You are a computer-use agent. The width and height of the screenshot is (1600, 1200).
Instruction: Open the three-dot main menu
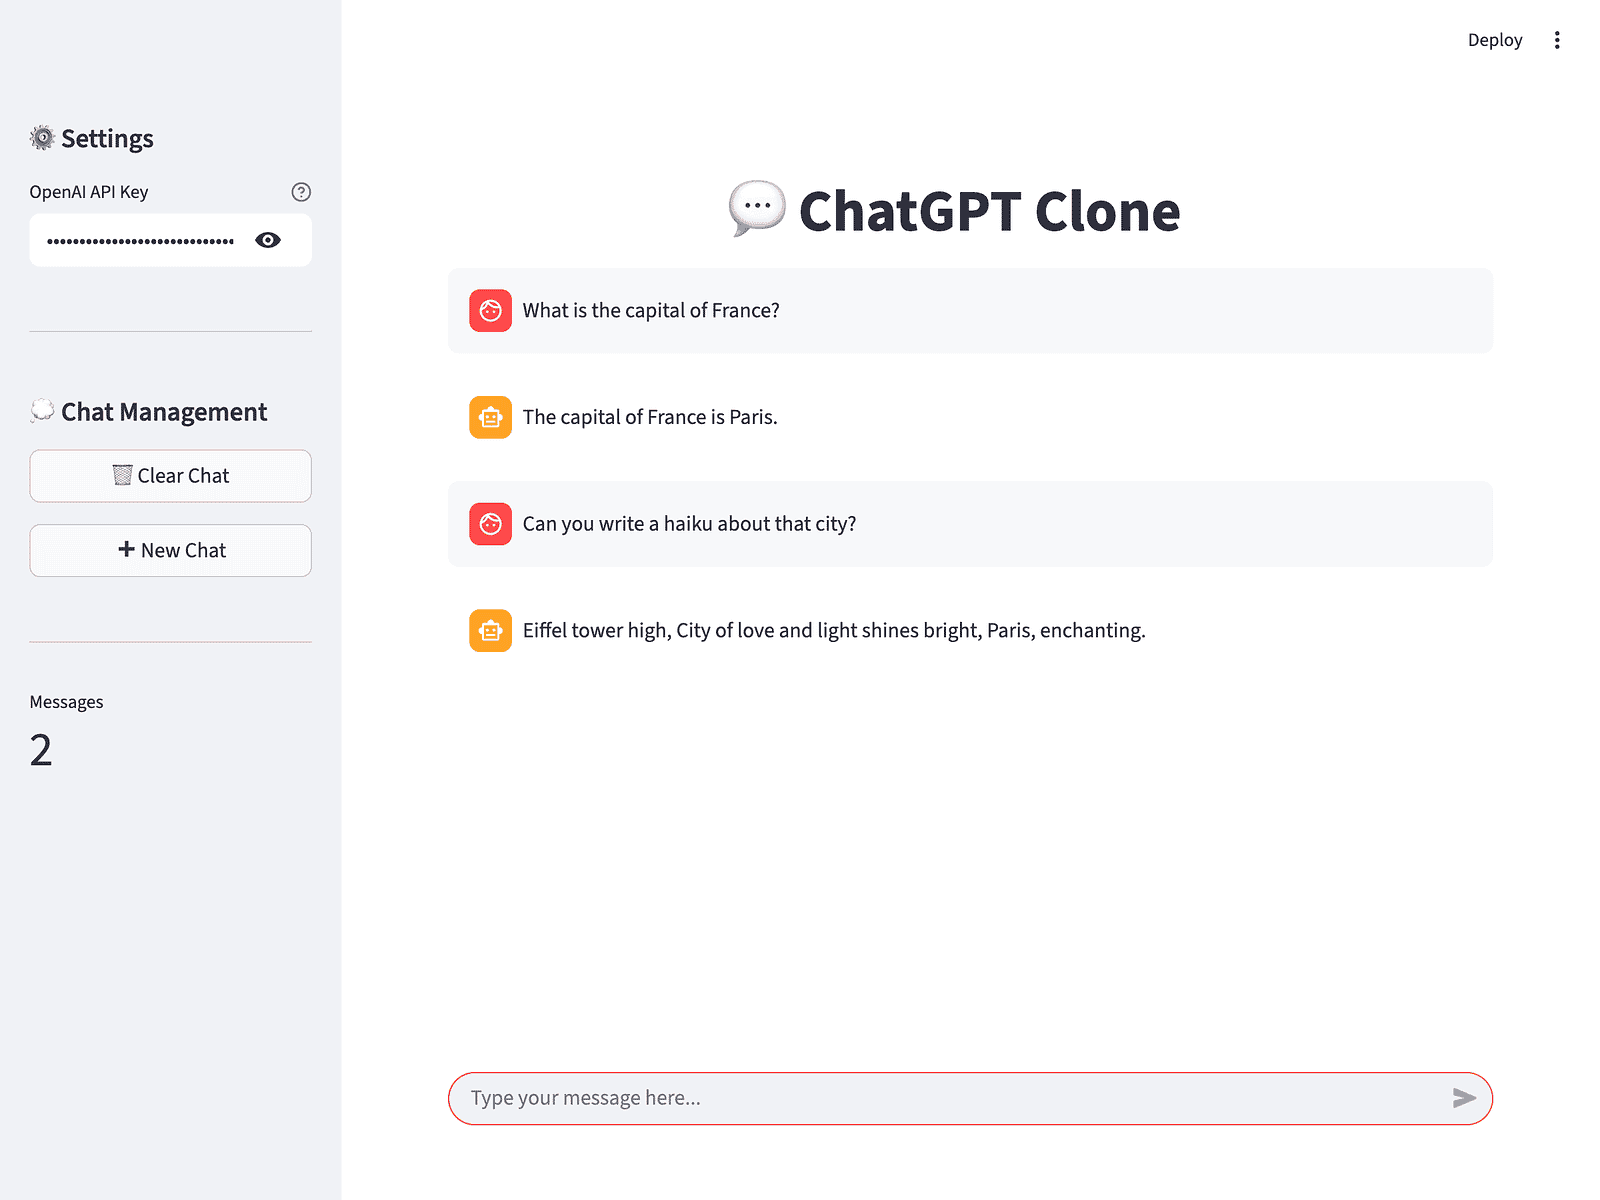pyautogui.click(x=1557, y=40)
